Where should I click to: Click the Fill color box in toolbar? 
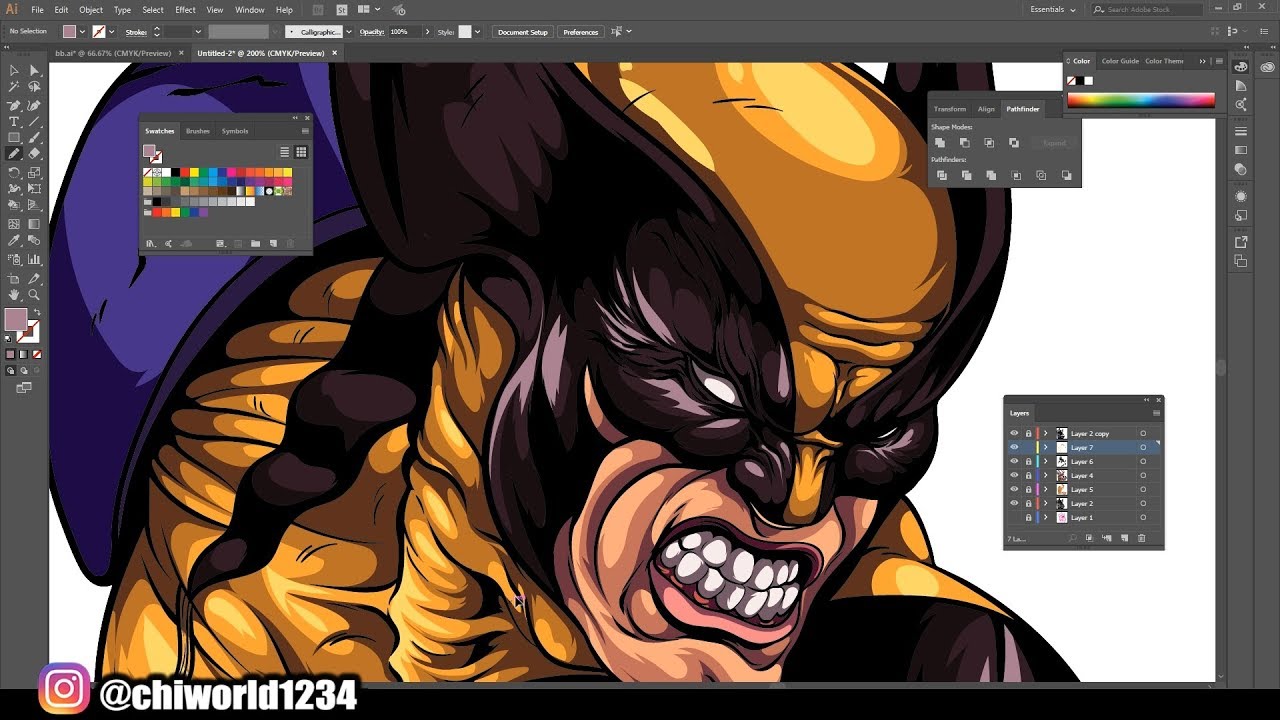pyautogui.click(x=16, y=319)
